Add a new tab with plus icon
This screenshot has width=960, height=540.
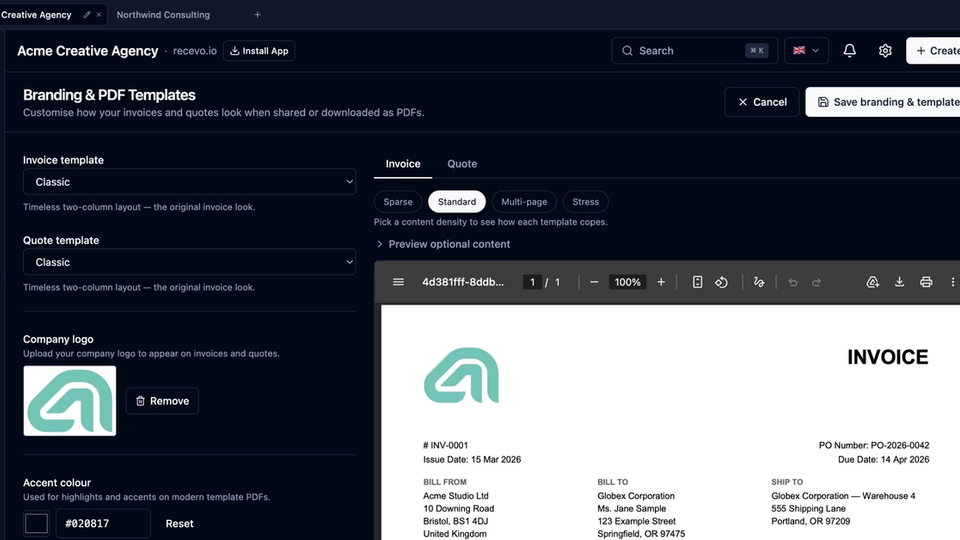[257, 15]
